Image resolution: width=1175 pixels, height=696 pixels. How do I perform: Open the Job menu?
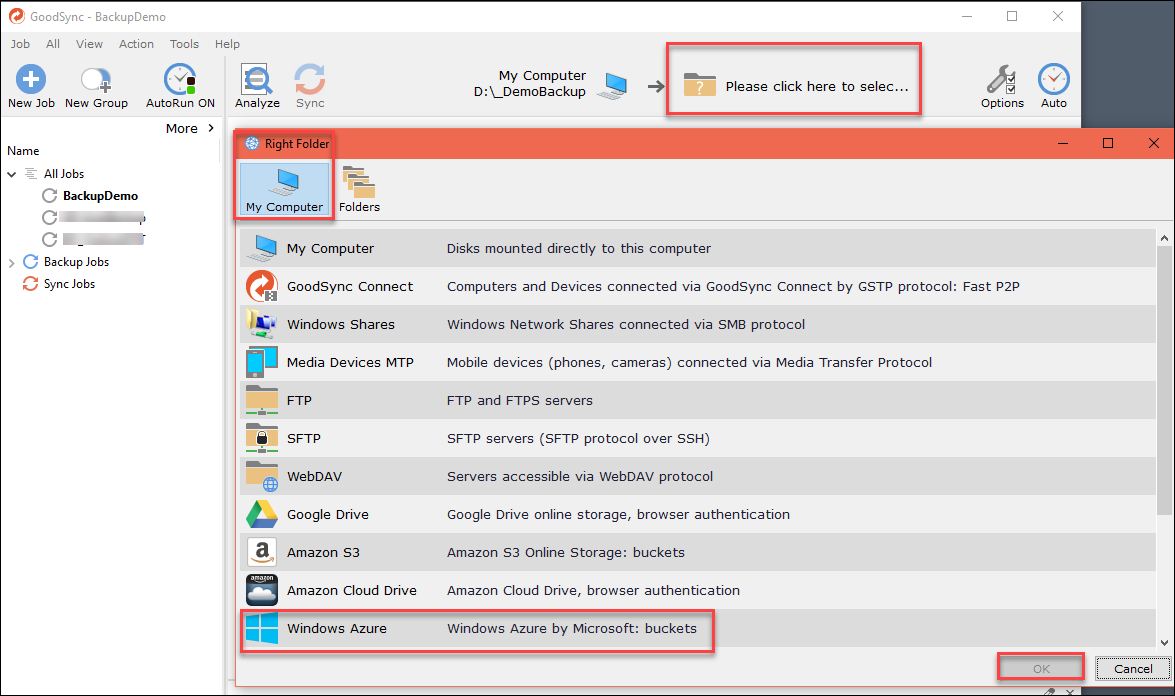coord(20,43)
